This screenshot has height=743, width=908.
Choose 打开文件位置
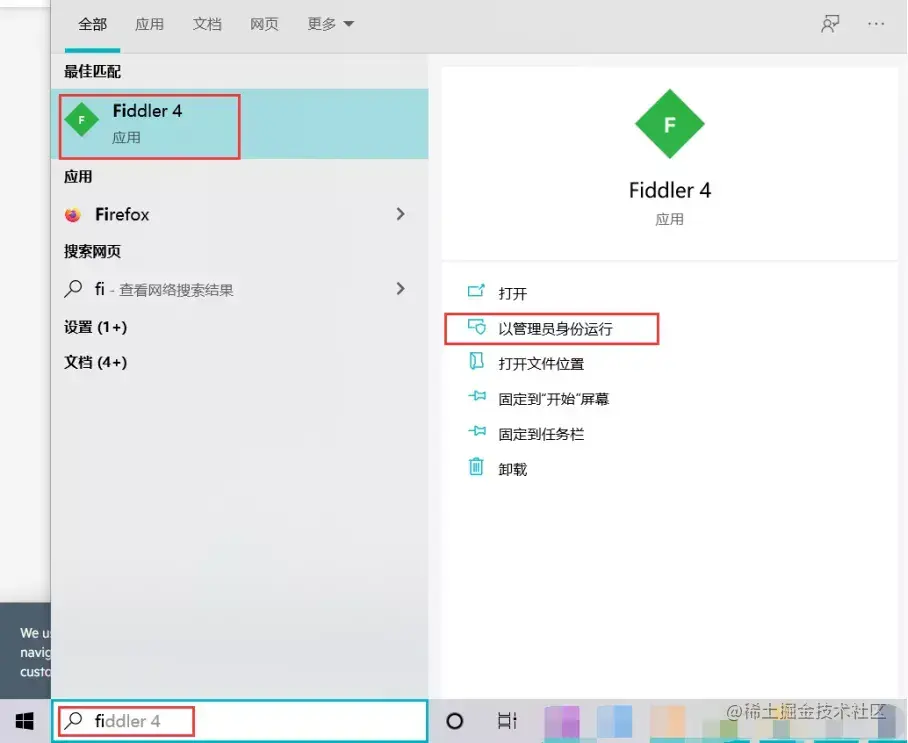541,364
